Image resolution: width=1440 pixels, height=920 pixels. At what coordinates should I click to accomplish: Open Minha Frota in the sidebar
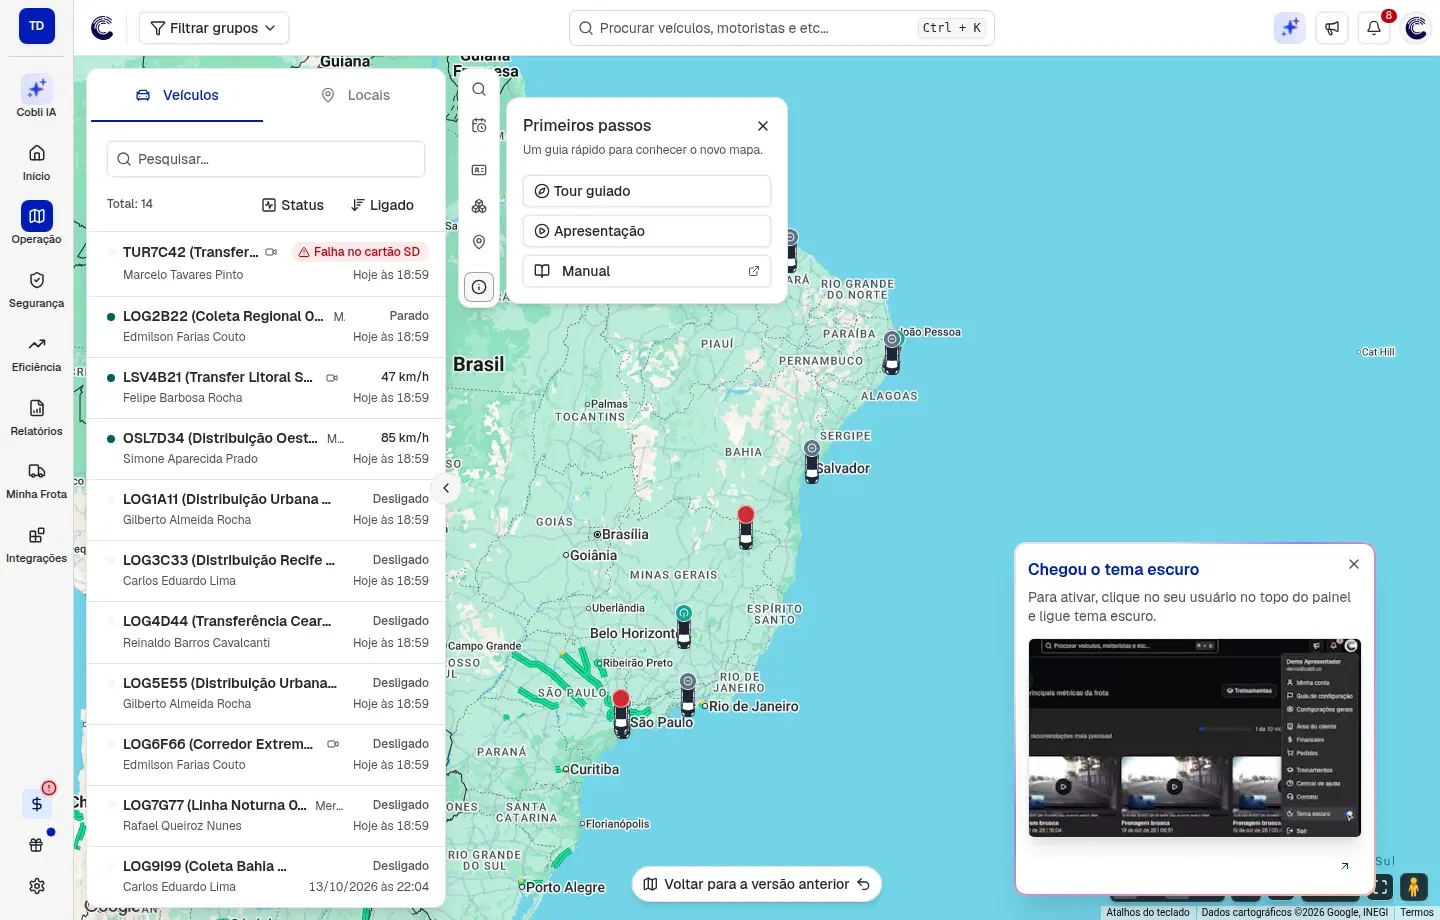[36, 480]
